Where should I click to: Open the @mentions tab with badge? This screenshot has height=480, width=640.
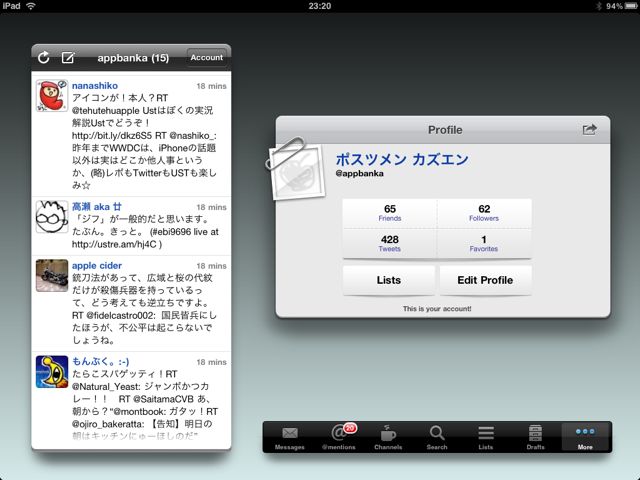point(339,437)
